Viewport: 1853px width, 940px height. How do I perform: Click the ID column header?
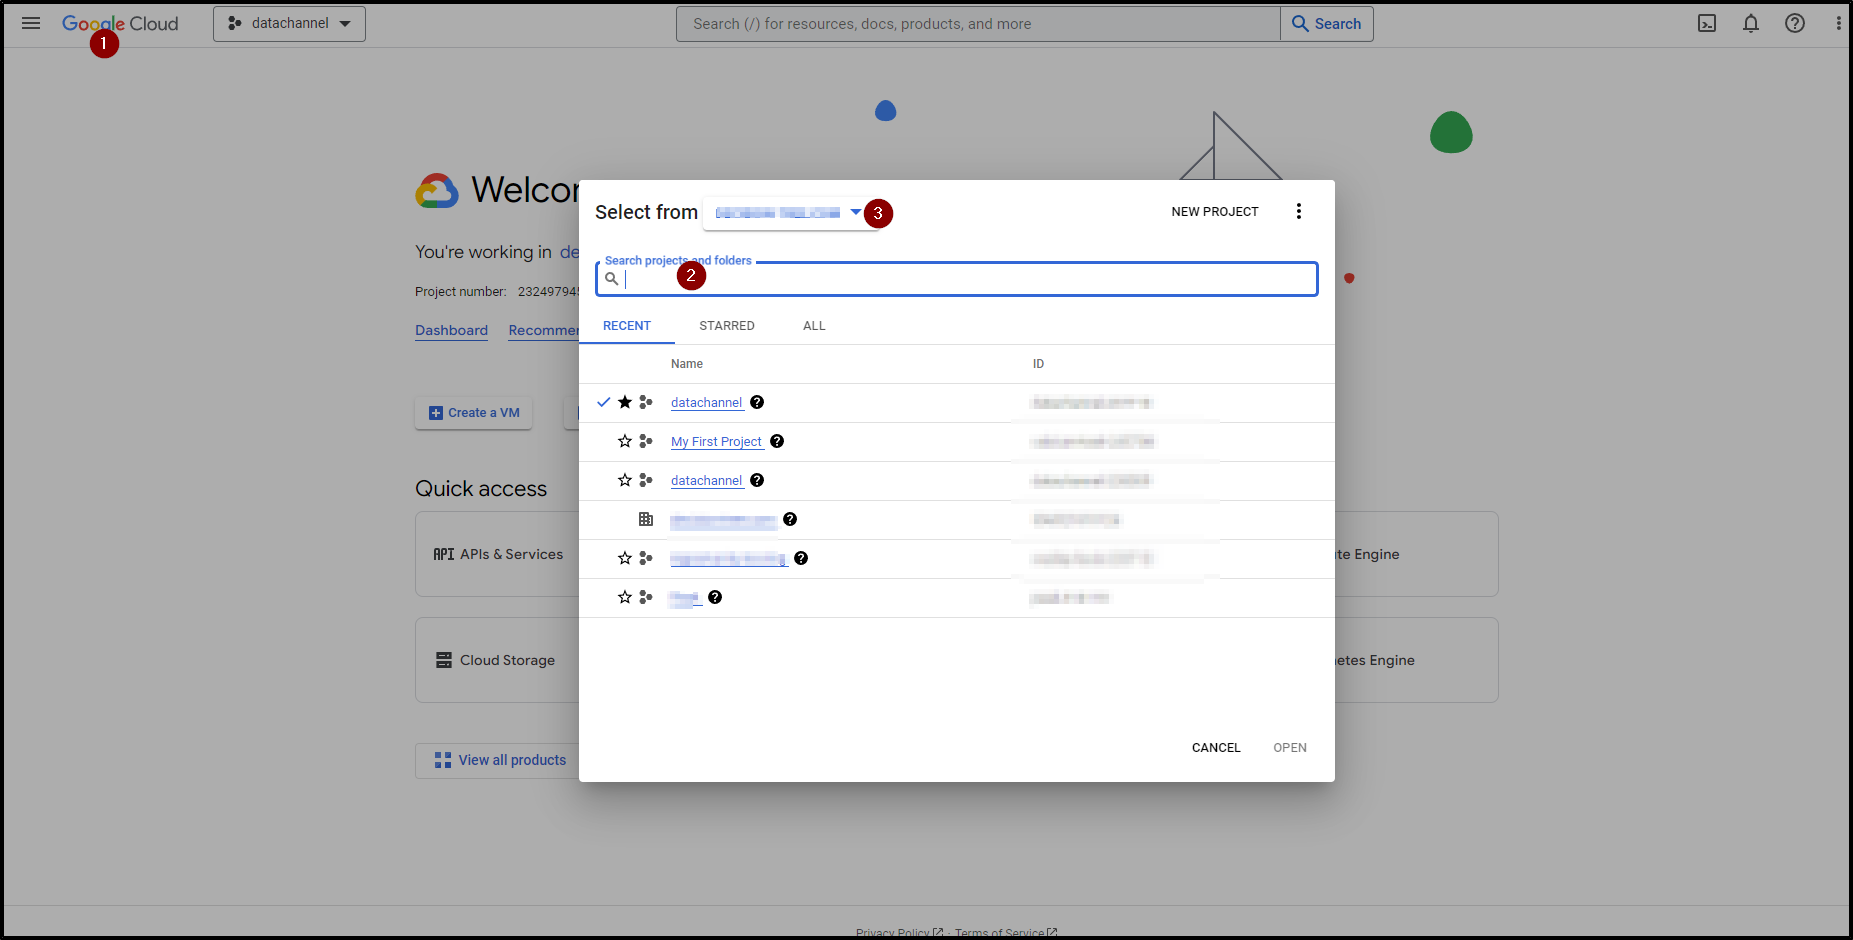pyautogui.click(x=1038, y=364)
